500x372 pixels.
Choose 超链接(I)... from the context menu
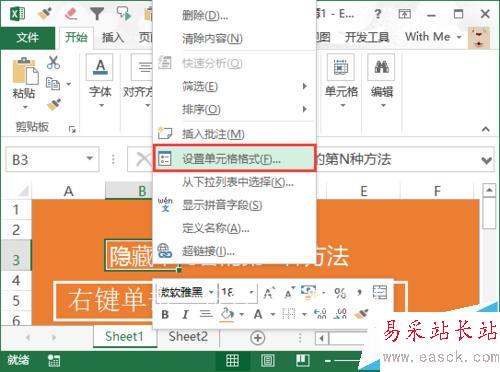[x=234, y=251]
